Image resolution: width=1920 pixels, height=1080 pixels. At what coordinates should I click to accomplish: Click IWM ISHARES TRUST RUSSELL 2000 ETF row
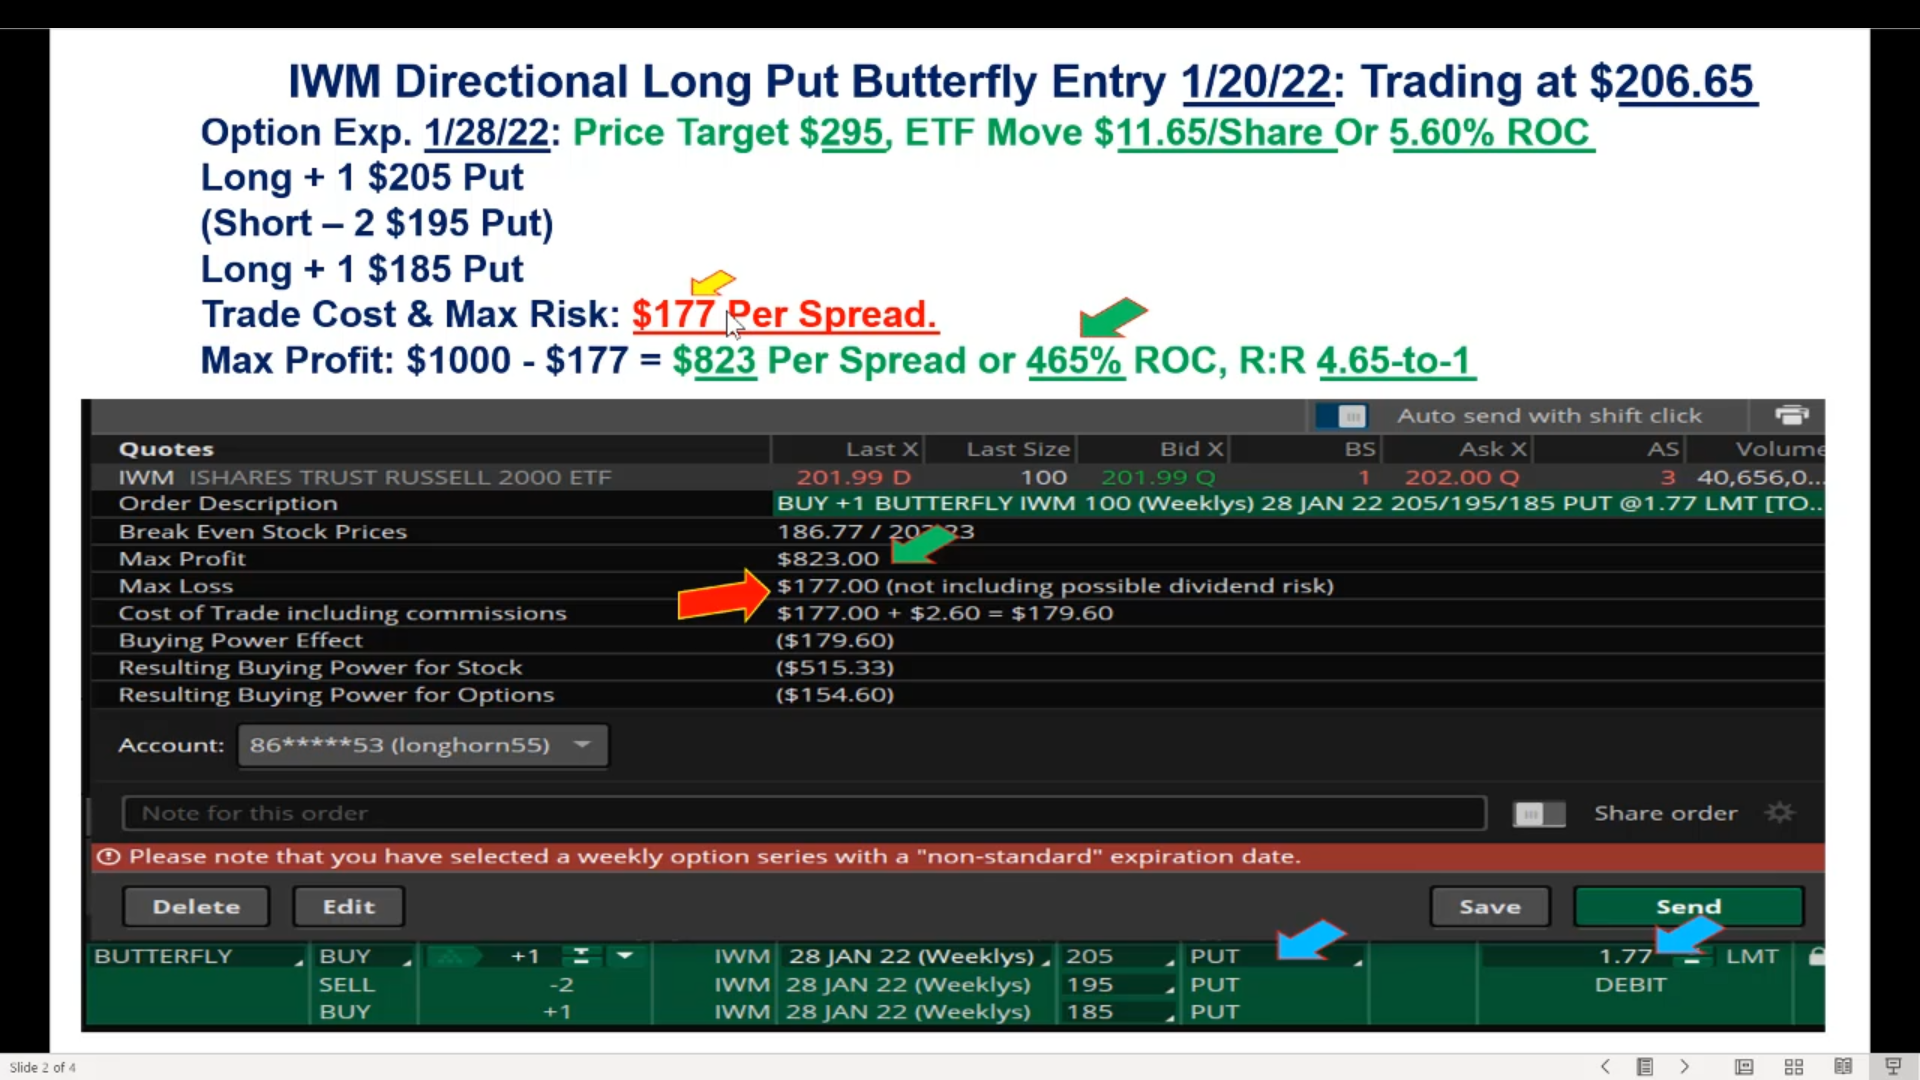[957, 477]
